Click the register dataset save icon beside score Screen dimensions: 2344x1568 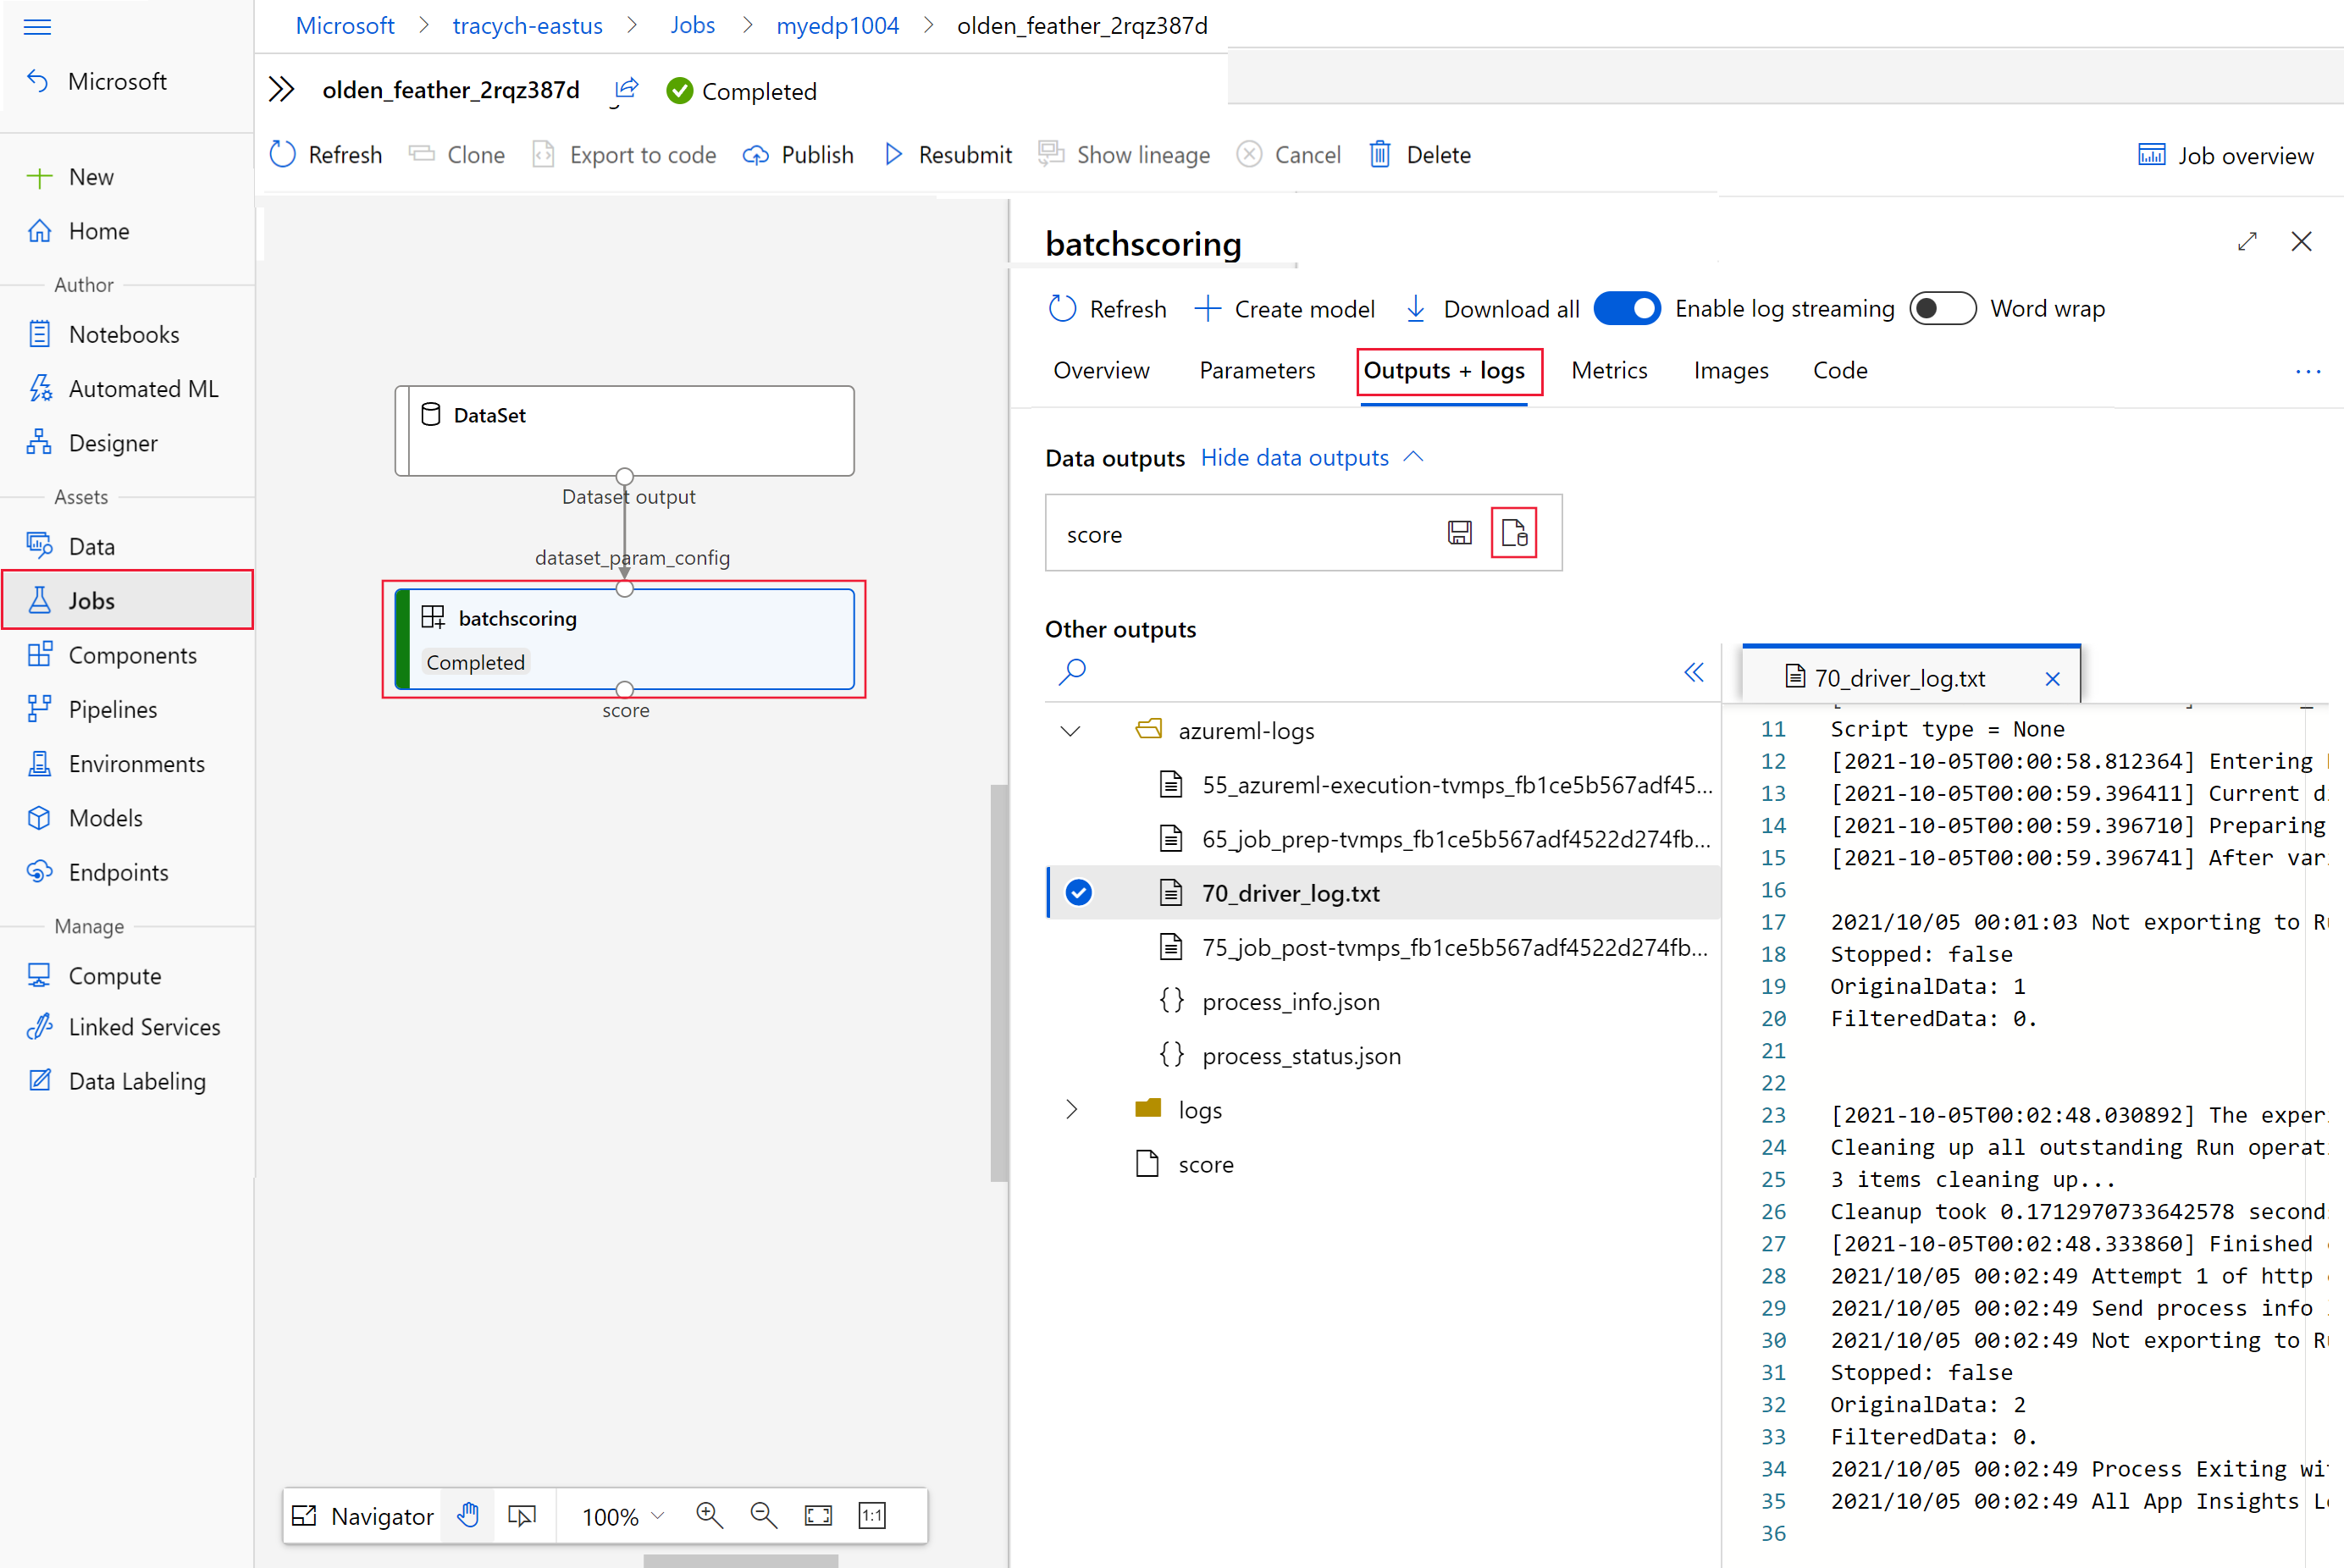click(1459, 533)
